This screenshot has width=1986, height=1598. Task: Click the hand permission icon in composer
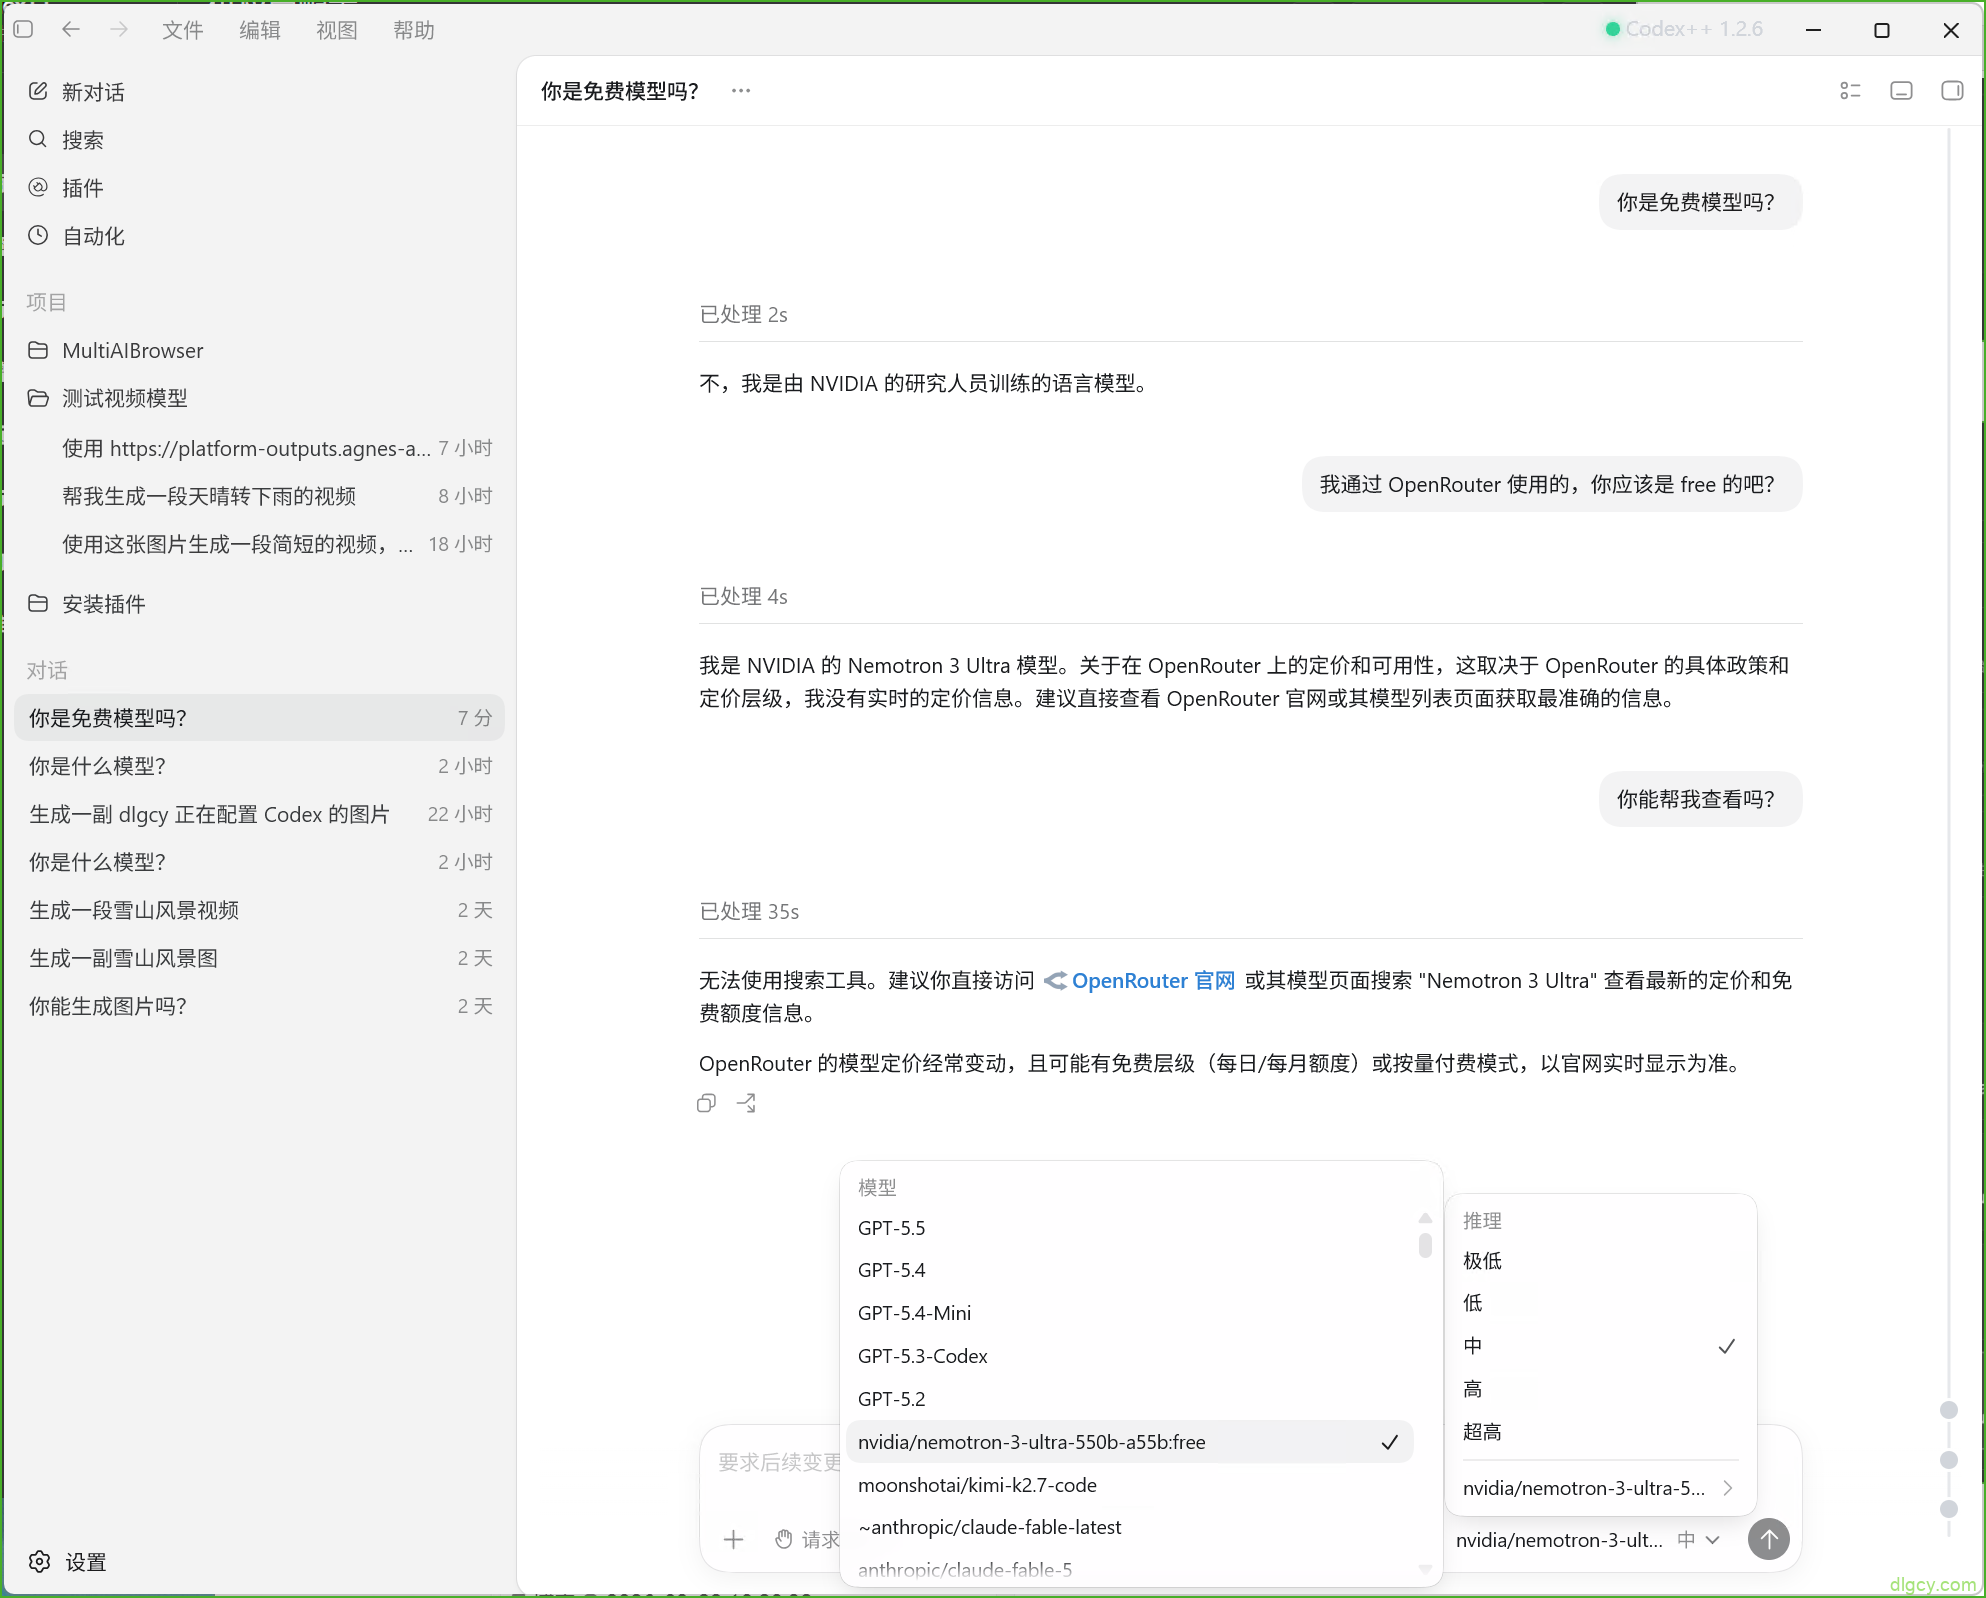pos(784,1539)
